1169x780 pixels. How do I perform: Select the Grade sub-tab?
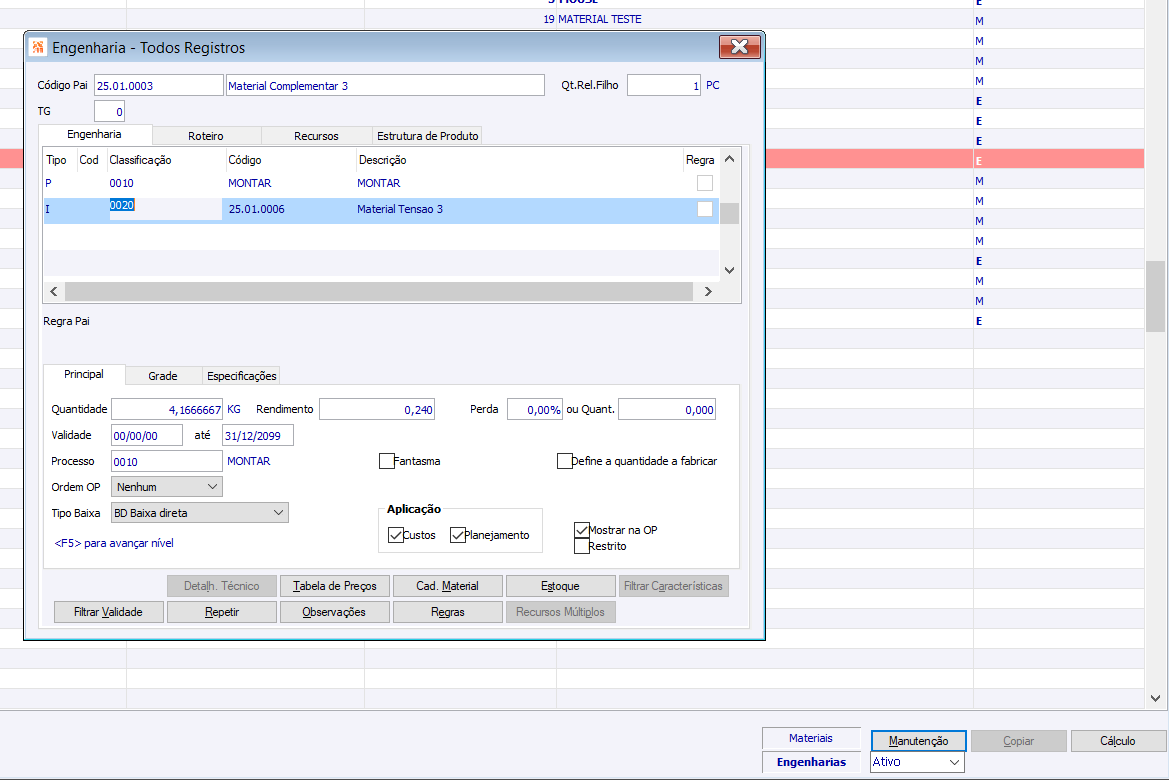[163, 376]
